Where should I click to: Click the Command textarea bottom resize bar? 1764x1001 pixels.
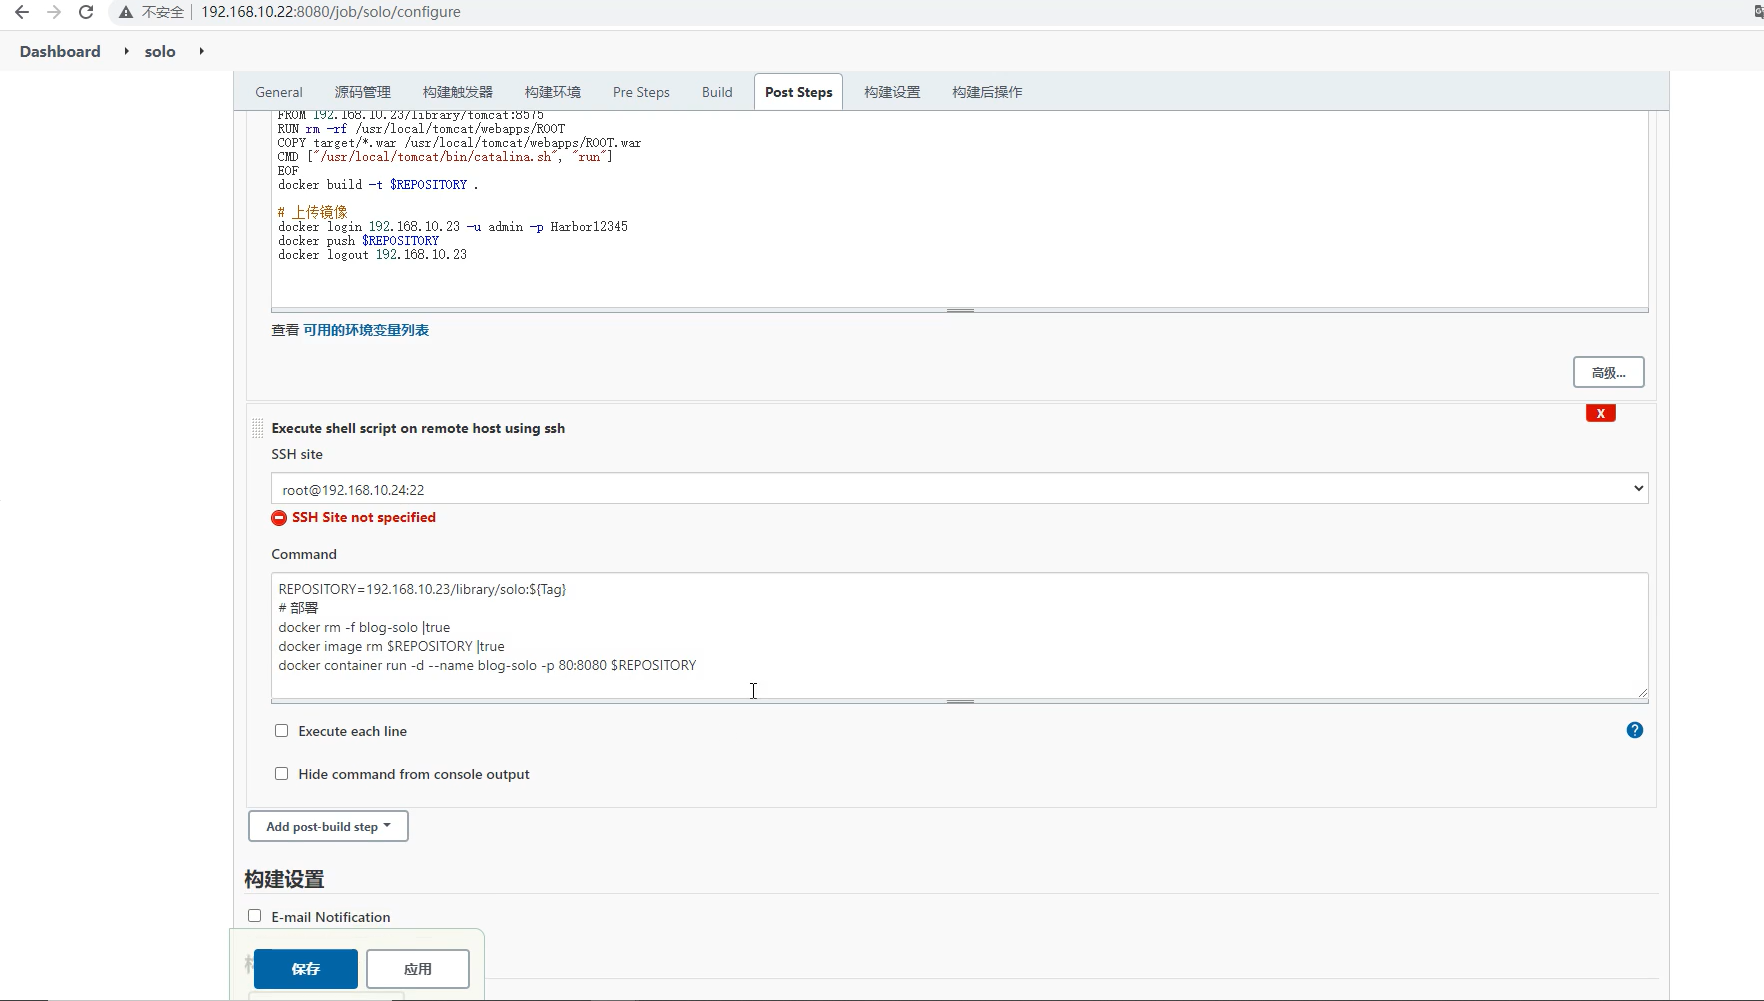click(x=959, y=701)
